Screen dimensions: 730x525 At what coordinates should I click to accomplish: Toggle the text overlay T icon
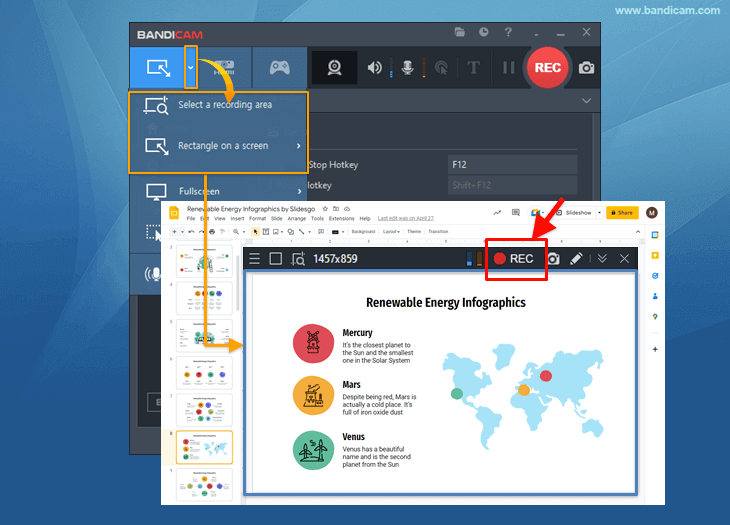point(473,68)
